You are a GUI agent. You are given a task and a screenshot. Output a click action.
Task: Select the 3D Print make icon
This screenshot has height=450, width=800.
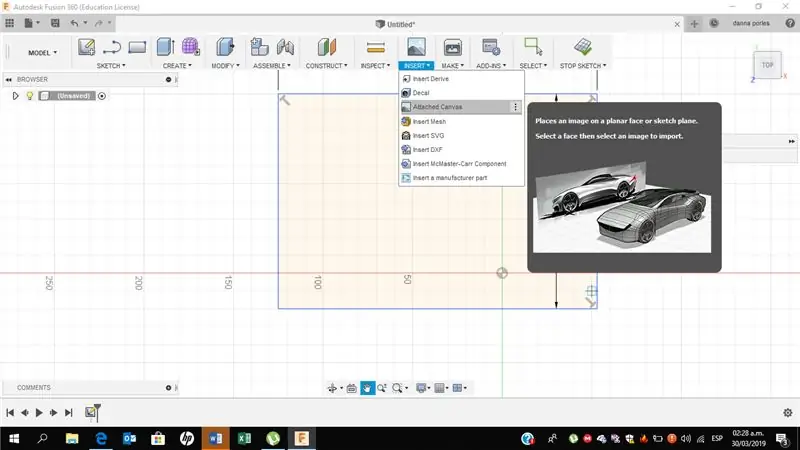pyautogui.click(x=453, y=47)
